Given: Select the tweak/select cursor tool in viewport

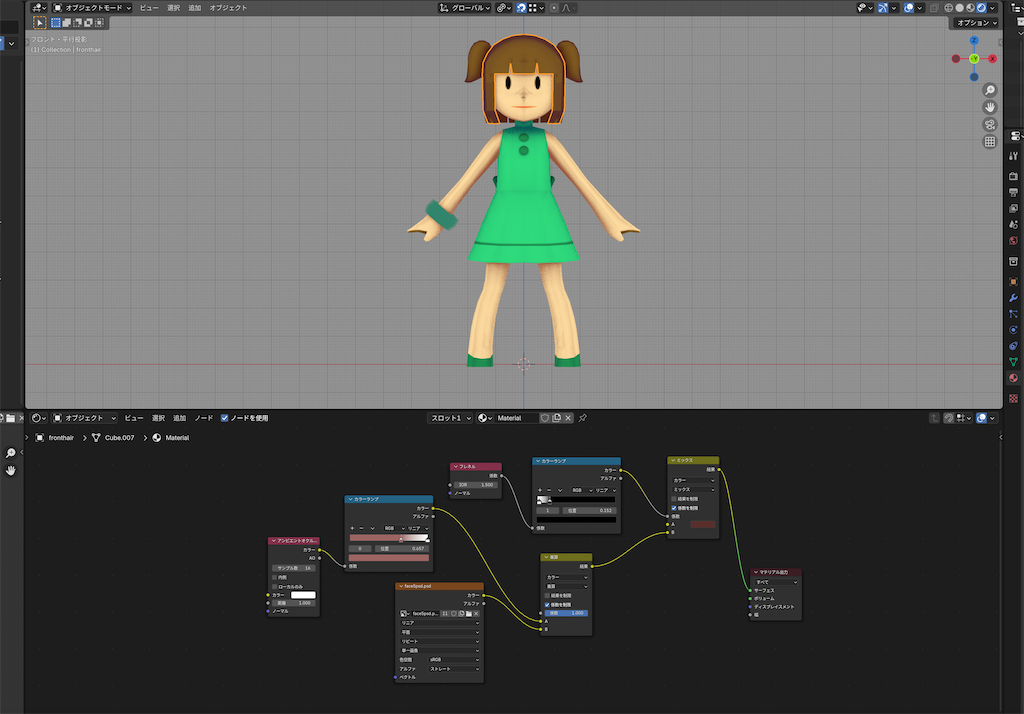Looking at the screenshot, I should [x=40, y=23].
